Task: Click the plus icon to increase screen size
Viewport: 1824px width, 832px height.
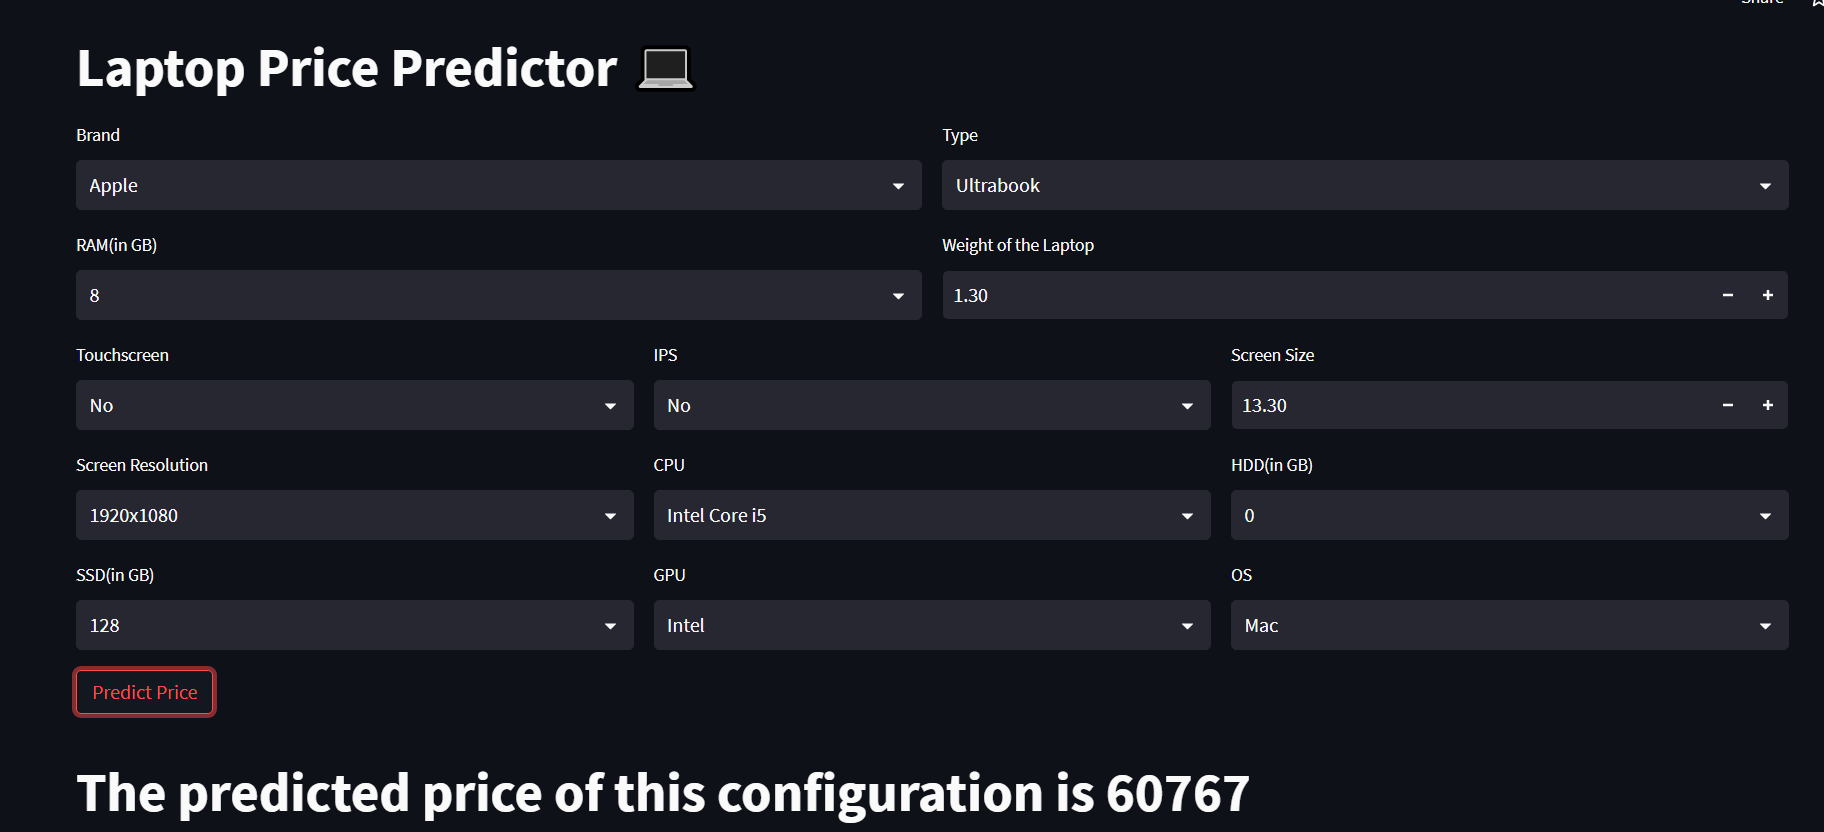Action: [x=1767, y=405]
